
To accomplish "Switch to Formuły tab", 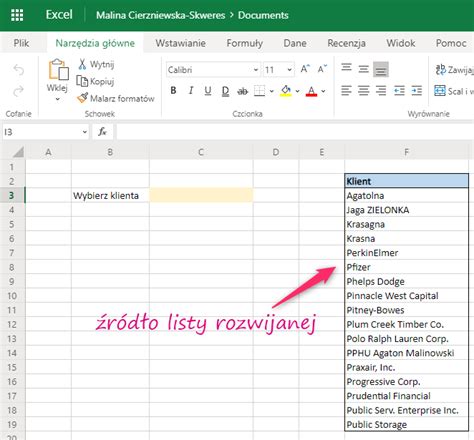I will [245, 43].
